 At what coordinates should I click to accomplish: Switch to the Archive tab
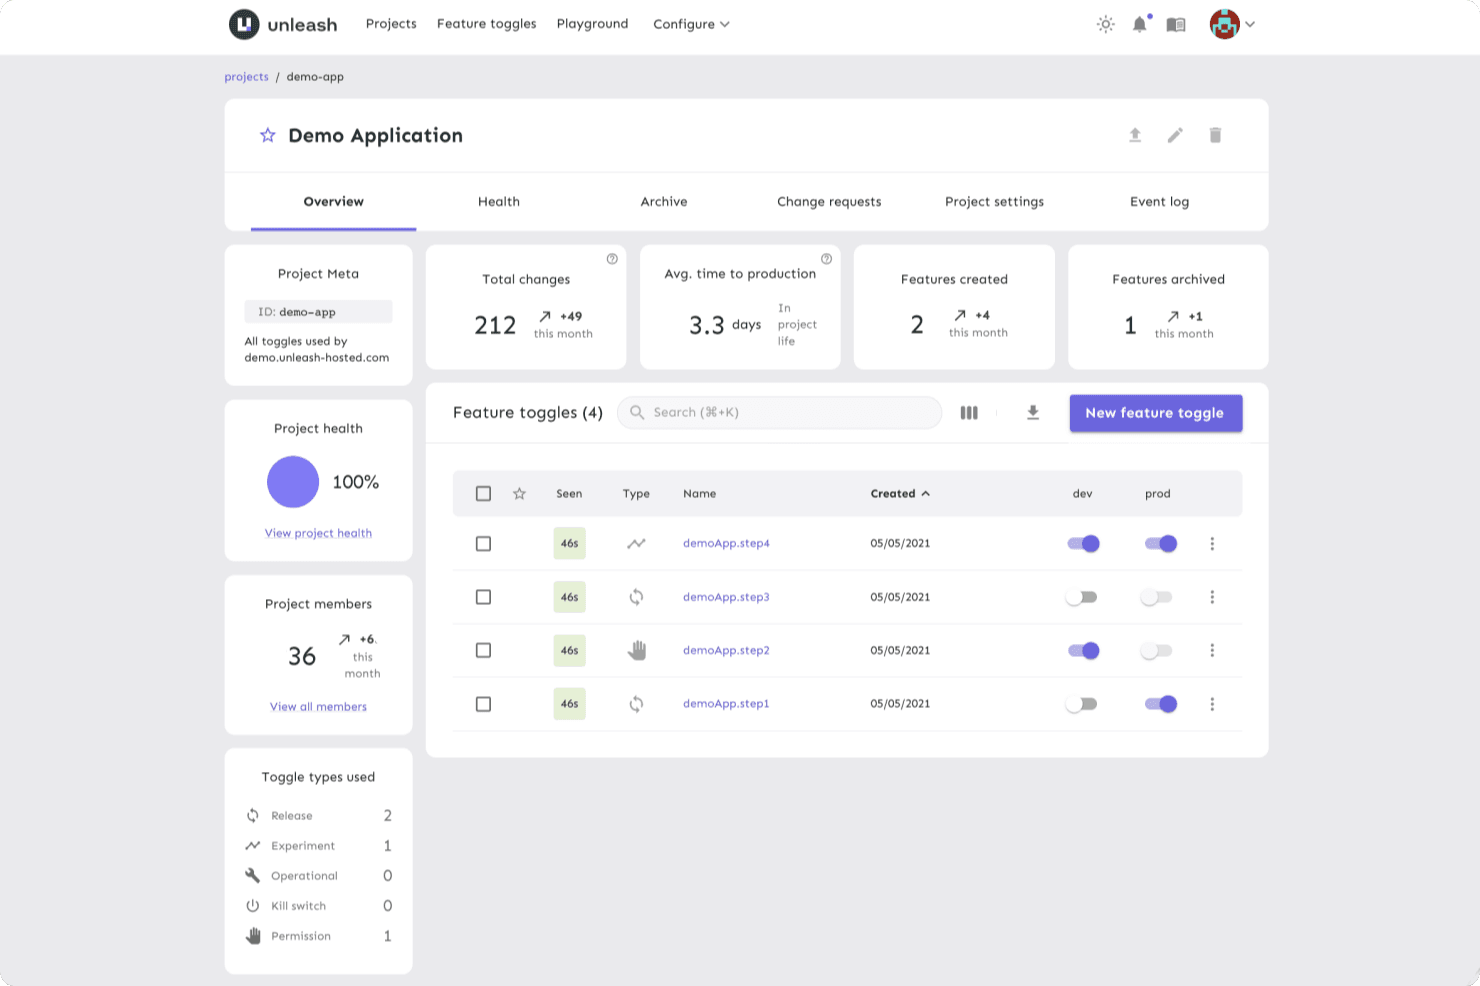[664, 202]
